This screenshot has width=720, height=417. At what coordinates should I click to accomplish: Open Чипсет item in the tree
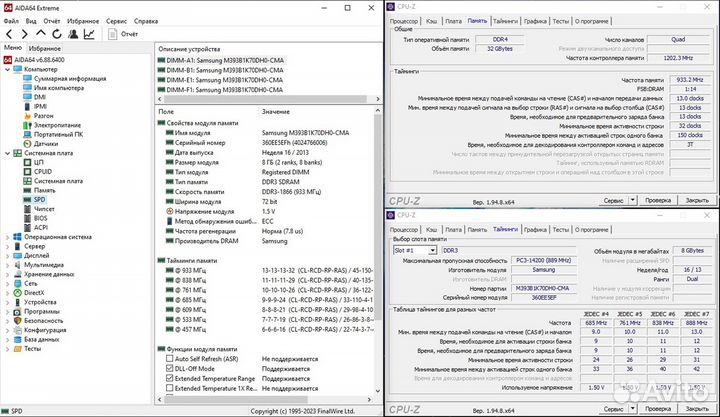(44, 208)
